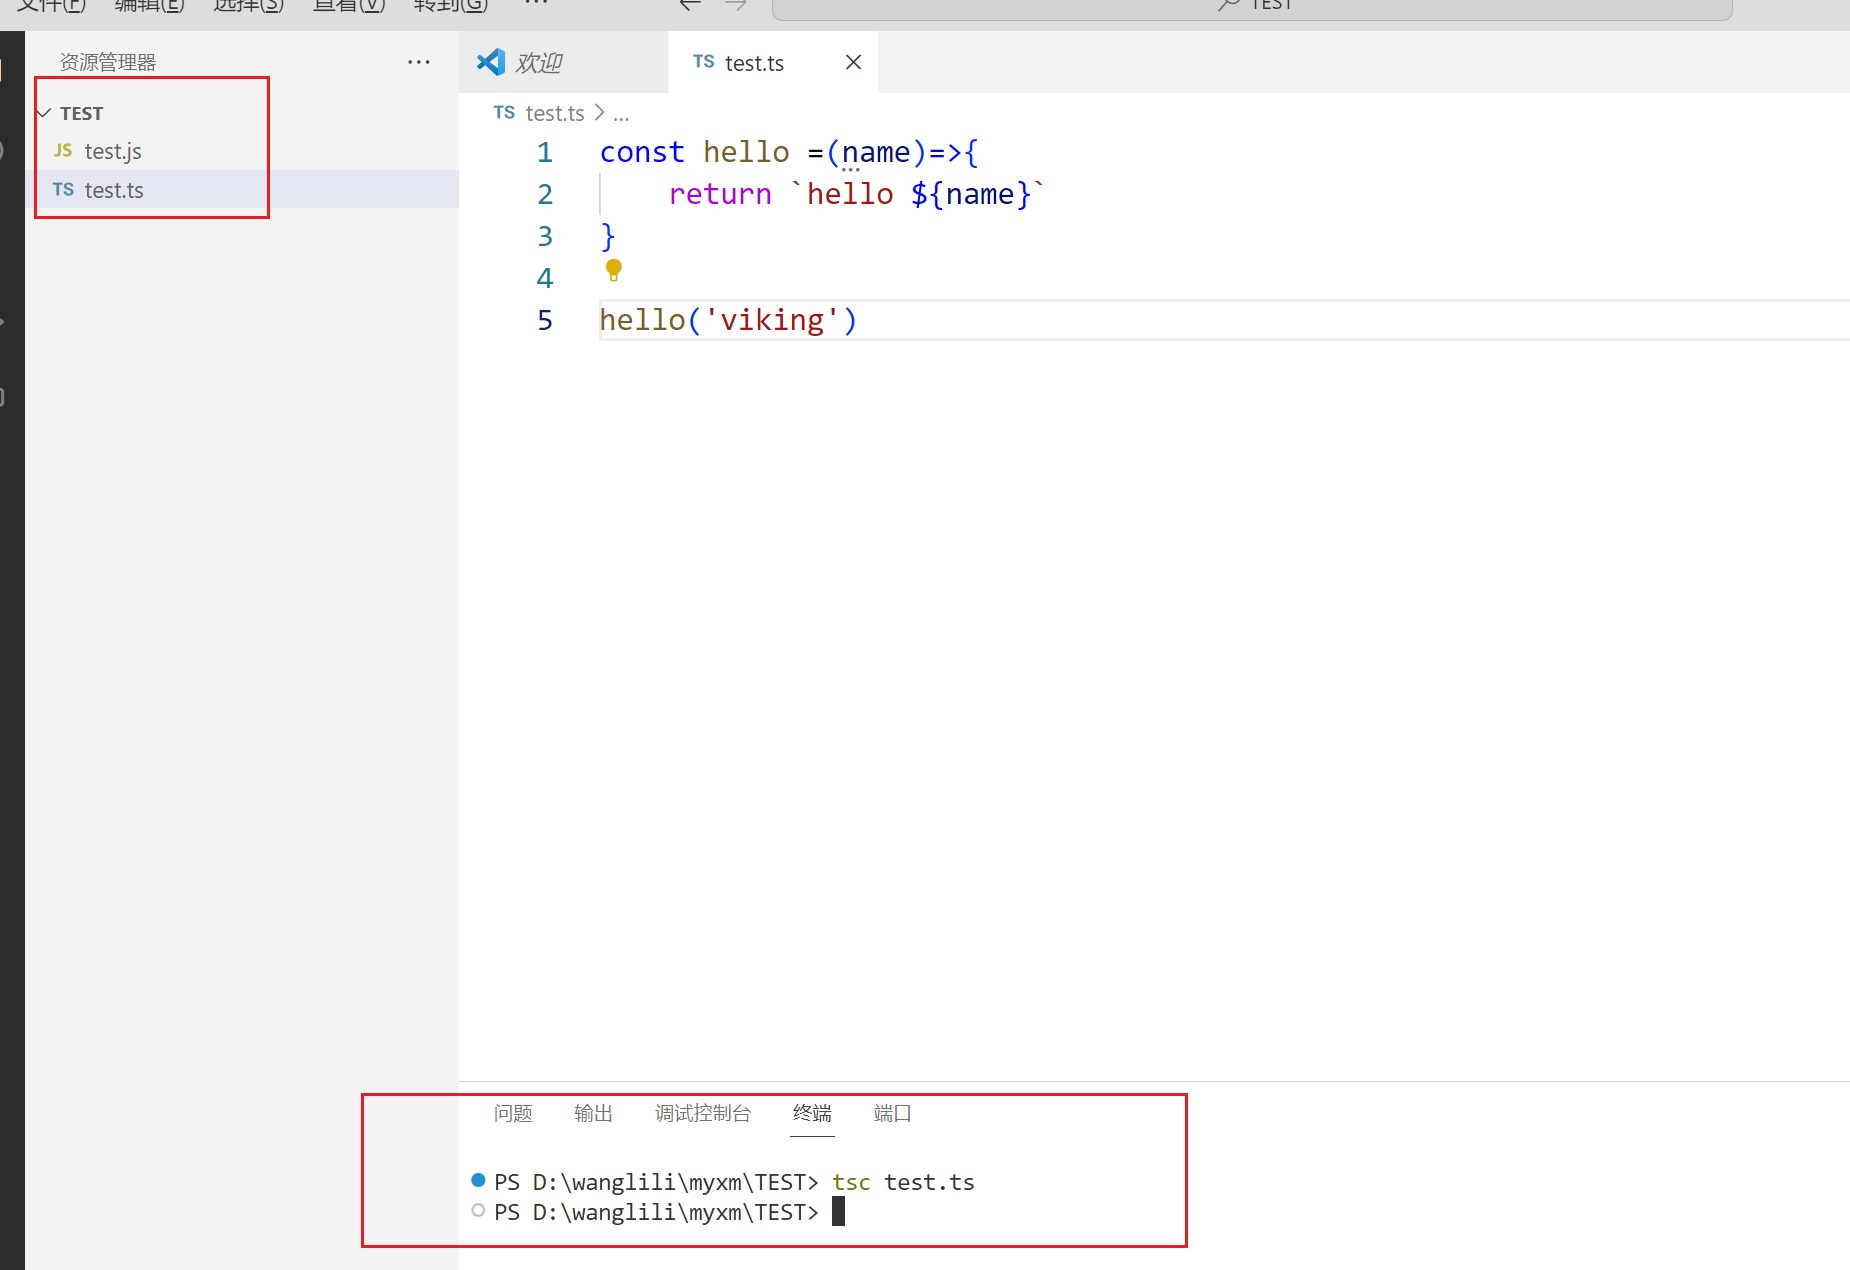Switch to the 欢迎 welcome tab

[x=539, y=63]
